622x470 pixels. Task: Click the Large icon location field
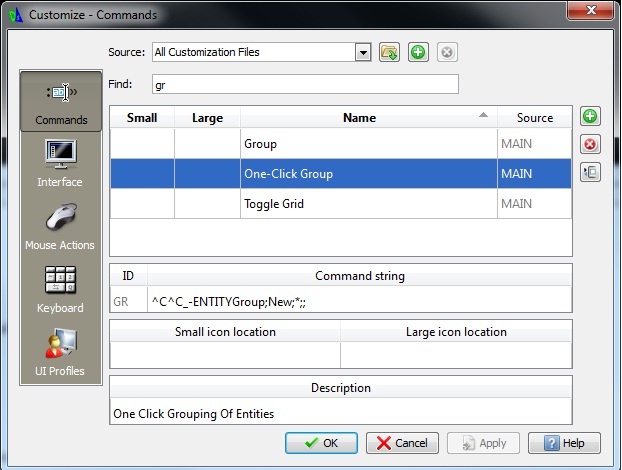[x=456, y=355]
